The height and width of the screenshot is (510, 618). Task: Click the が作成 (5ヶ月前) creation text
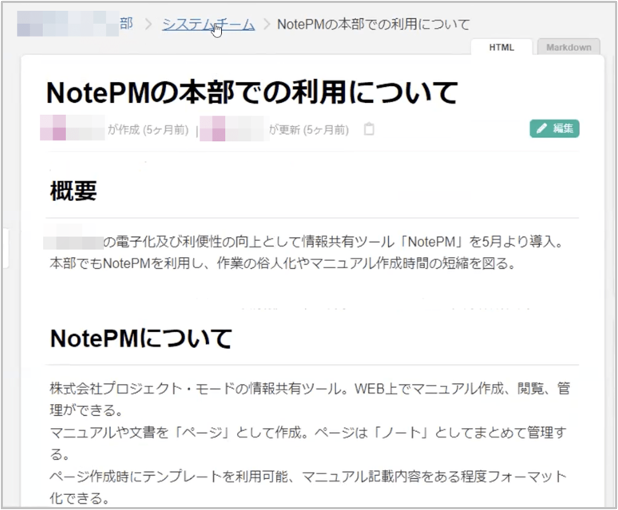(148, 130)
